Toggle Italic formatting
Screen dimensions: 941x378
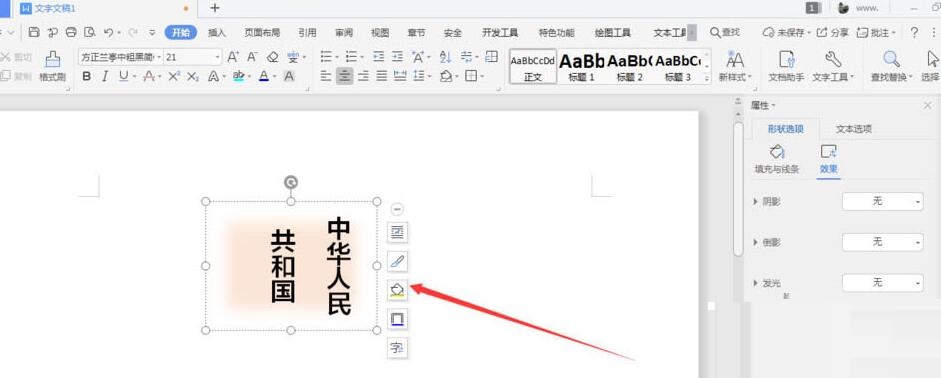coord(105,76)
